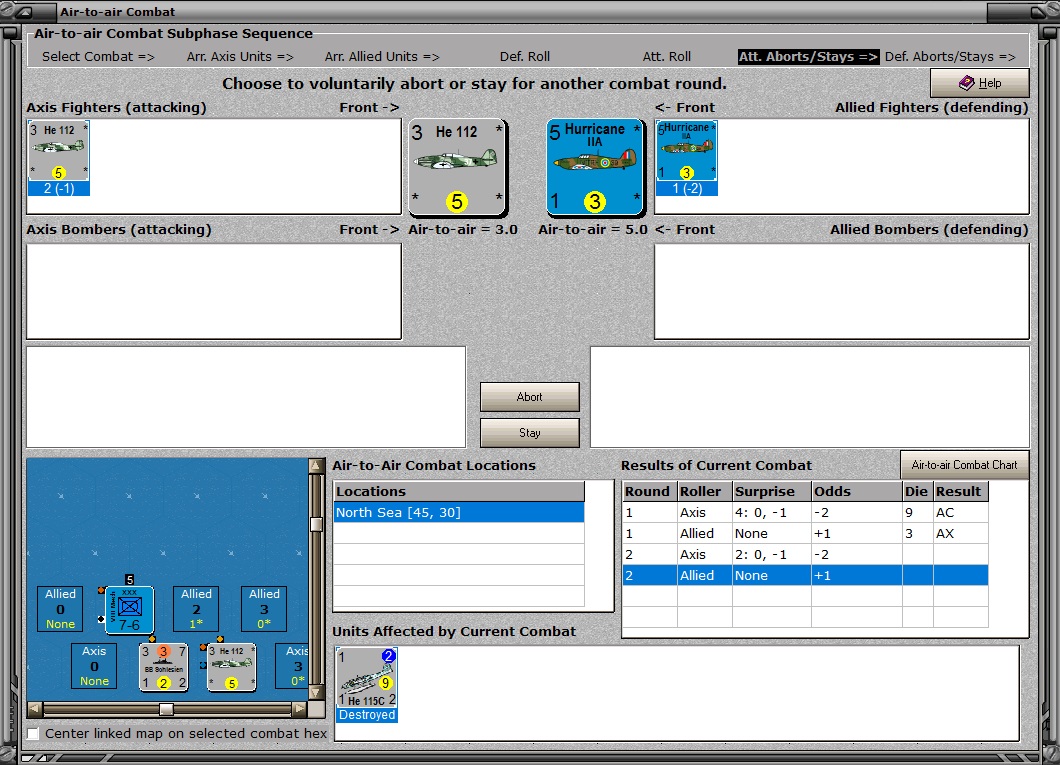Click the Odds column header
The height and width of the screenshot is (765, 1060).
click(856, 491)
